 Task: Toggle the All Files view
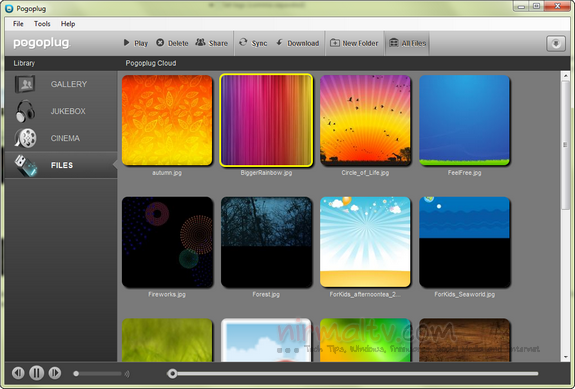tap(407, 43)
